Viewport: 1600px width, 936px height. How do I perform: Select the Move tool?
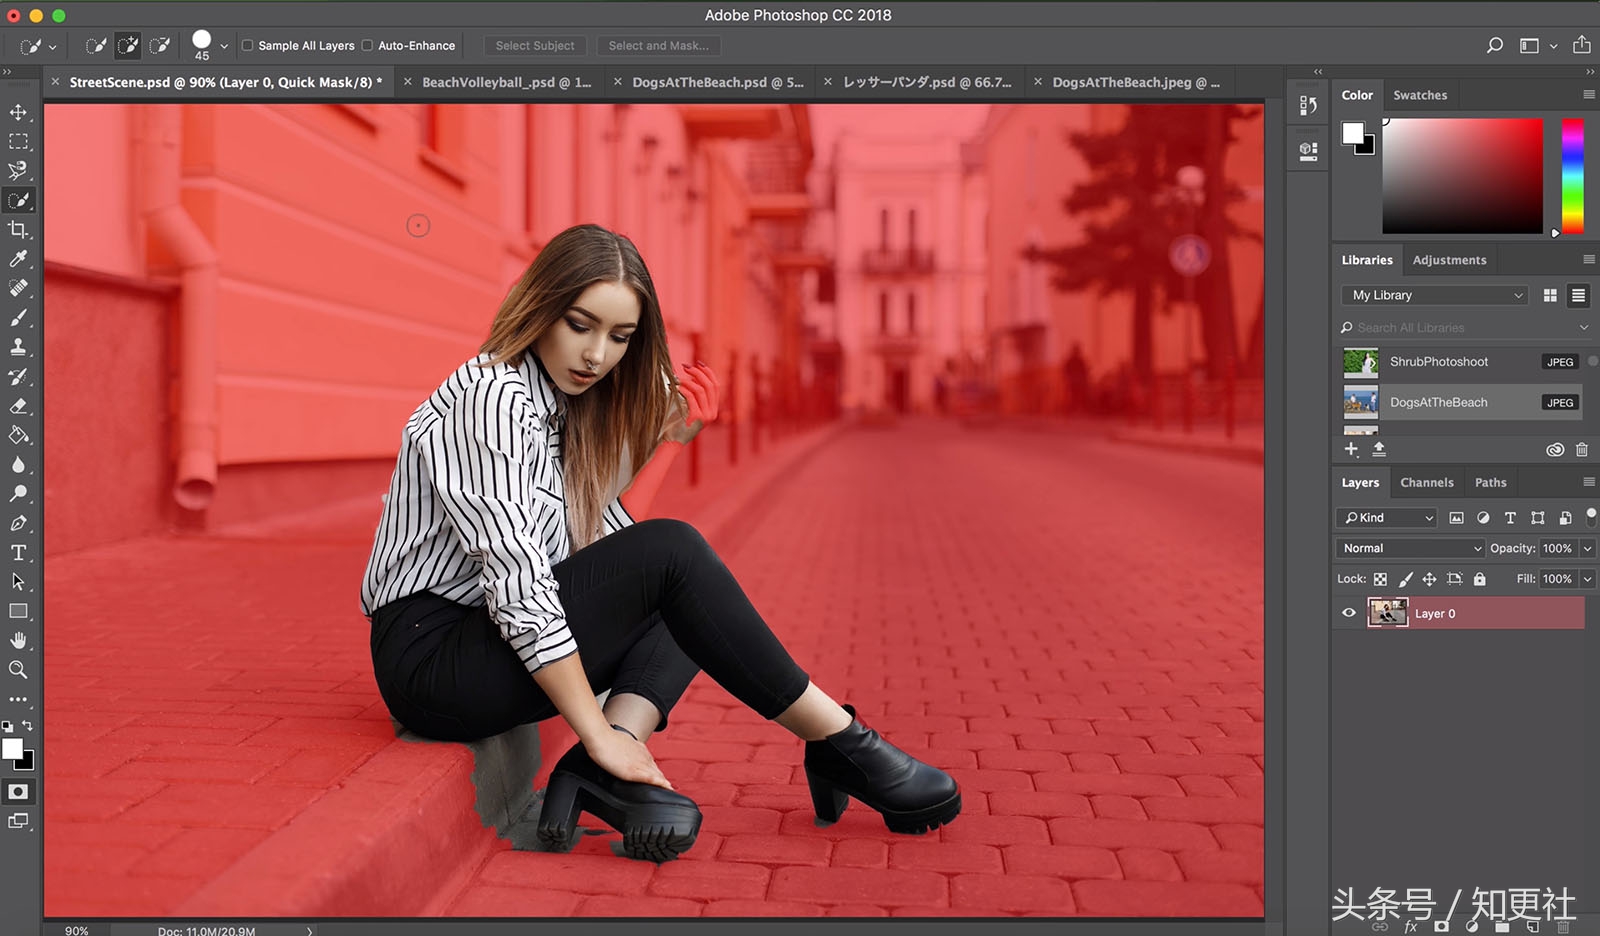18,112
